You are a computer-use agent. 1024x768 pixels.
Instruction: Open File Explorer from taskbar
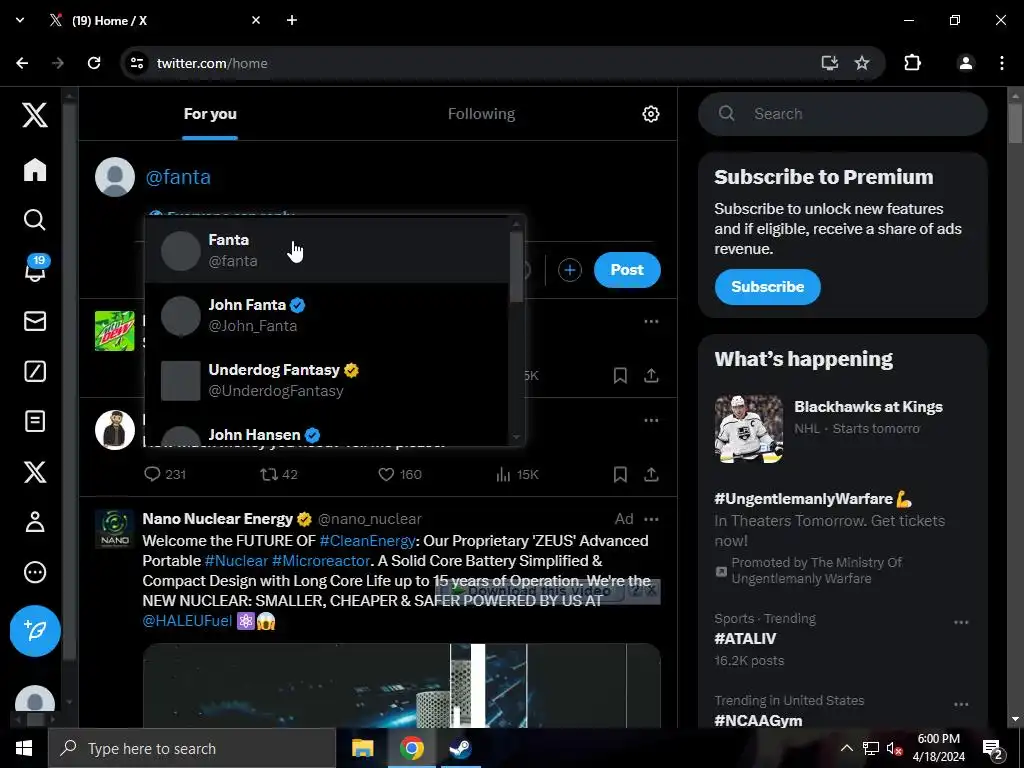click(362, 748)
